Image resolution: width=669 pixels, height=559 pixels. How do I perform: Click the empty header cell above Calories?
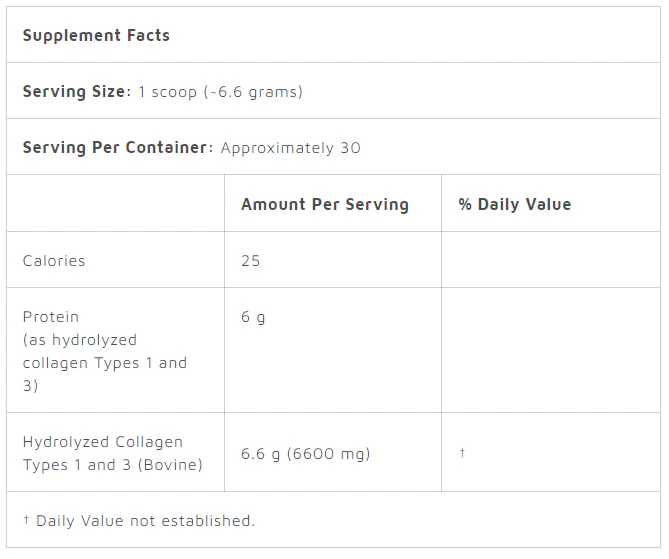tap(116, 203)
